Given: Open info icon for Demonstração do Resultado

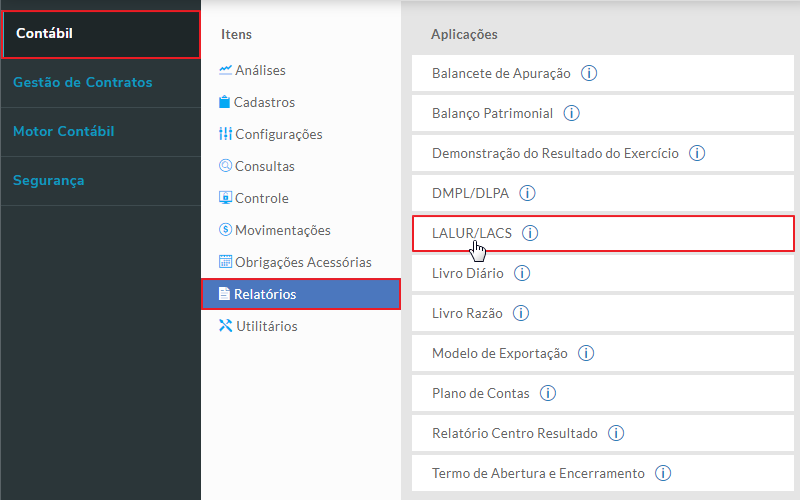Looking at the screenshot, I should coord(698,153).
